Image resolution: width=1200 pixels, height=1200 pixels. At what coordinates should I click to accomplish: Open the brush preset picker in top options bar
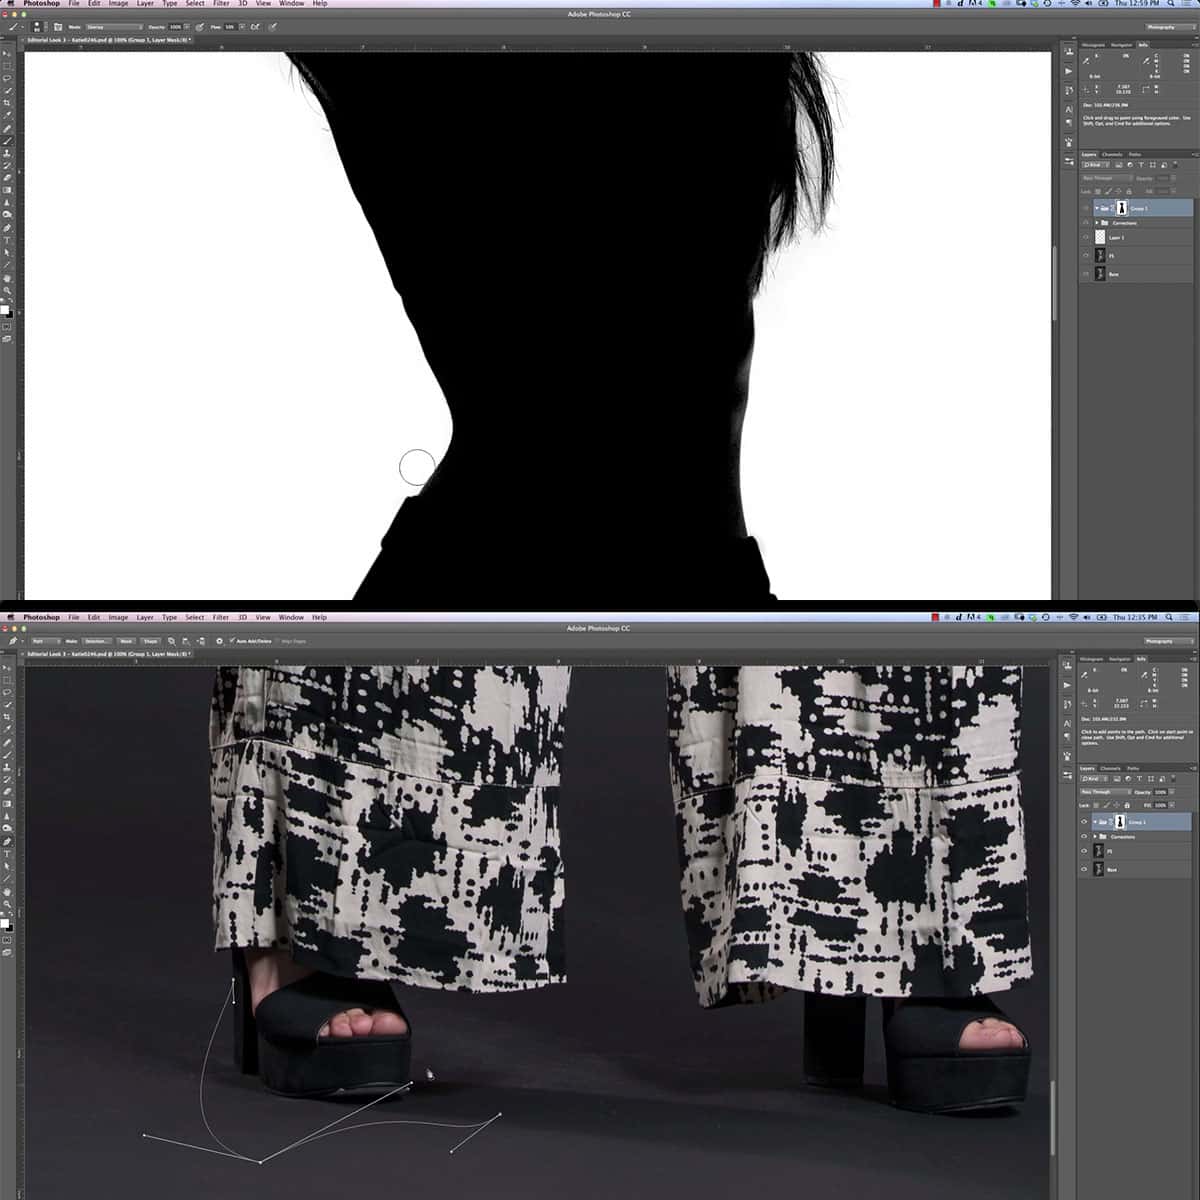42,28
